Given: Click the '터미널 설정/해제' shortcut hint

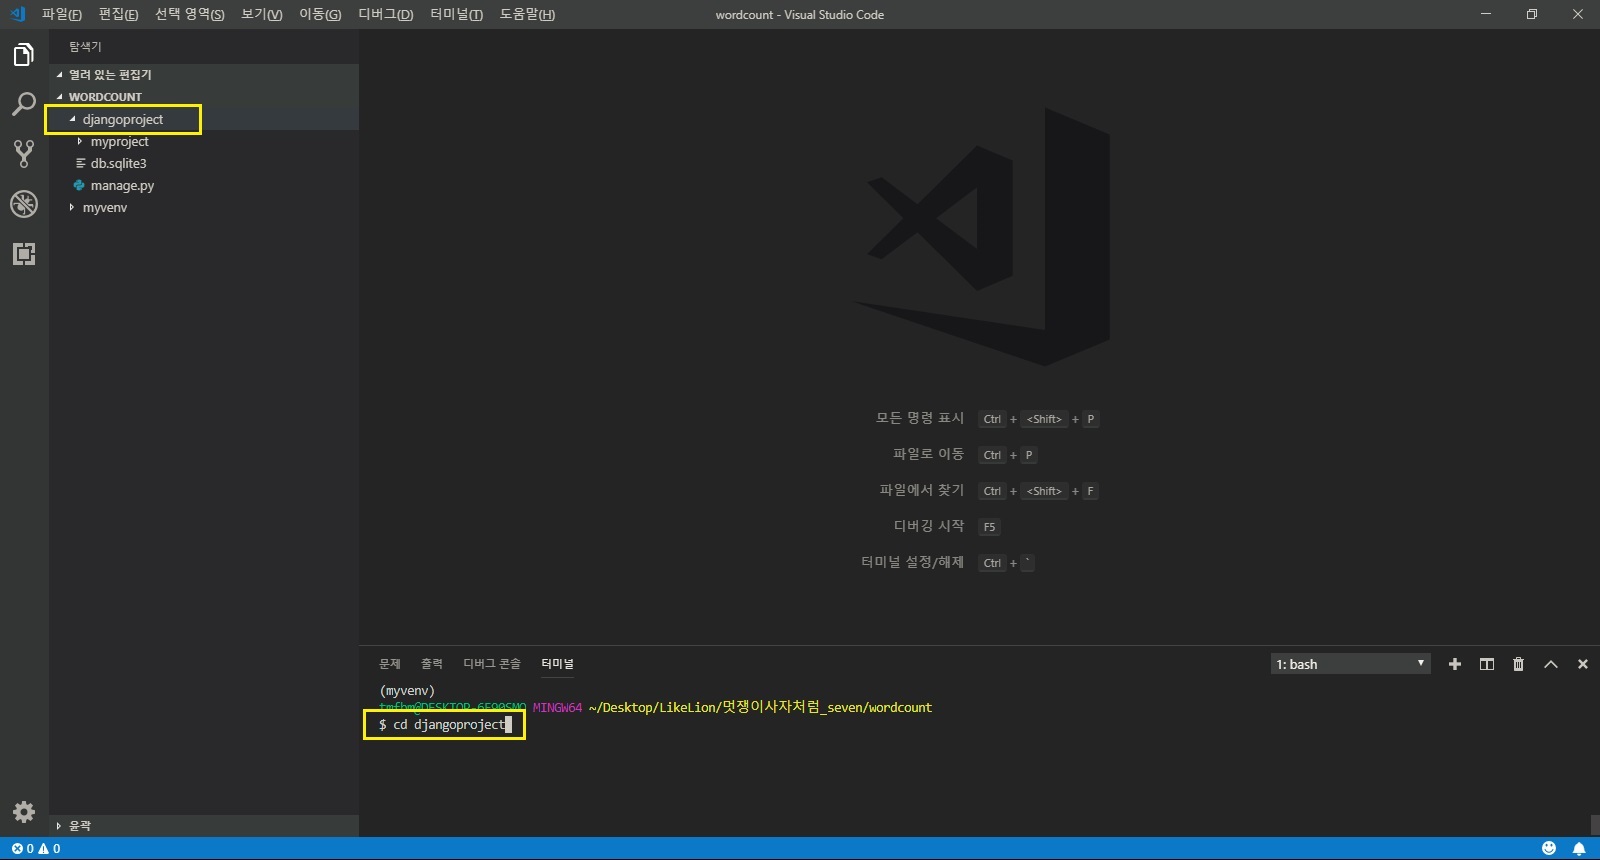Looking at the screenshot, I should (913, 562).
